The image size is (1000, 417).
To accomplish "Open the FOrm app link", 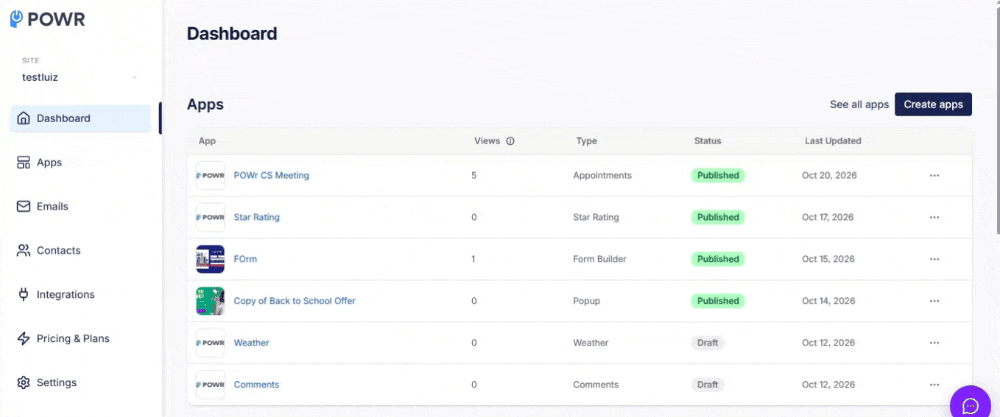I will pyautogui.click(x=246, y=260).
